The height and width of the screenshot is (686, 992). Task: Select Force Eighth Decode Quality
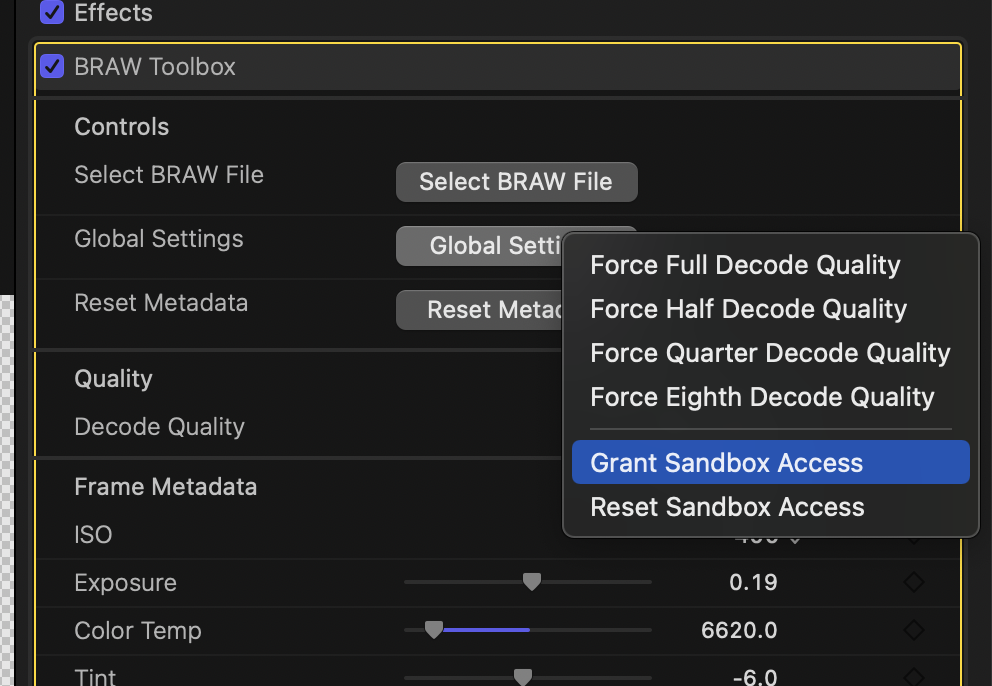(x=762, y=397)
